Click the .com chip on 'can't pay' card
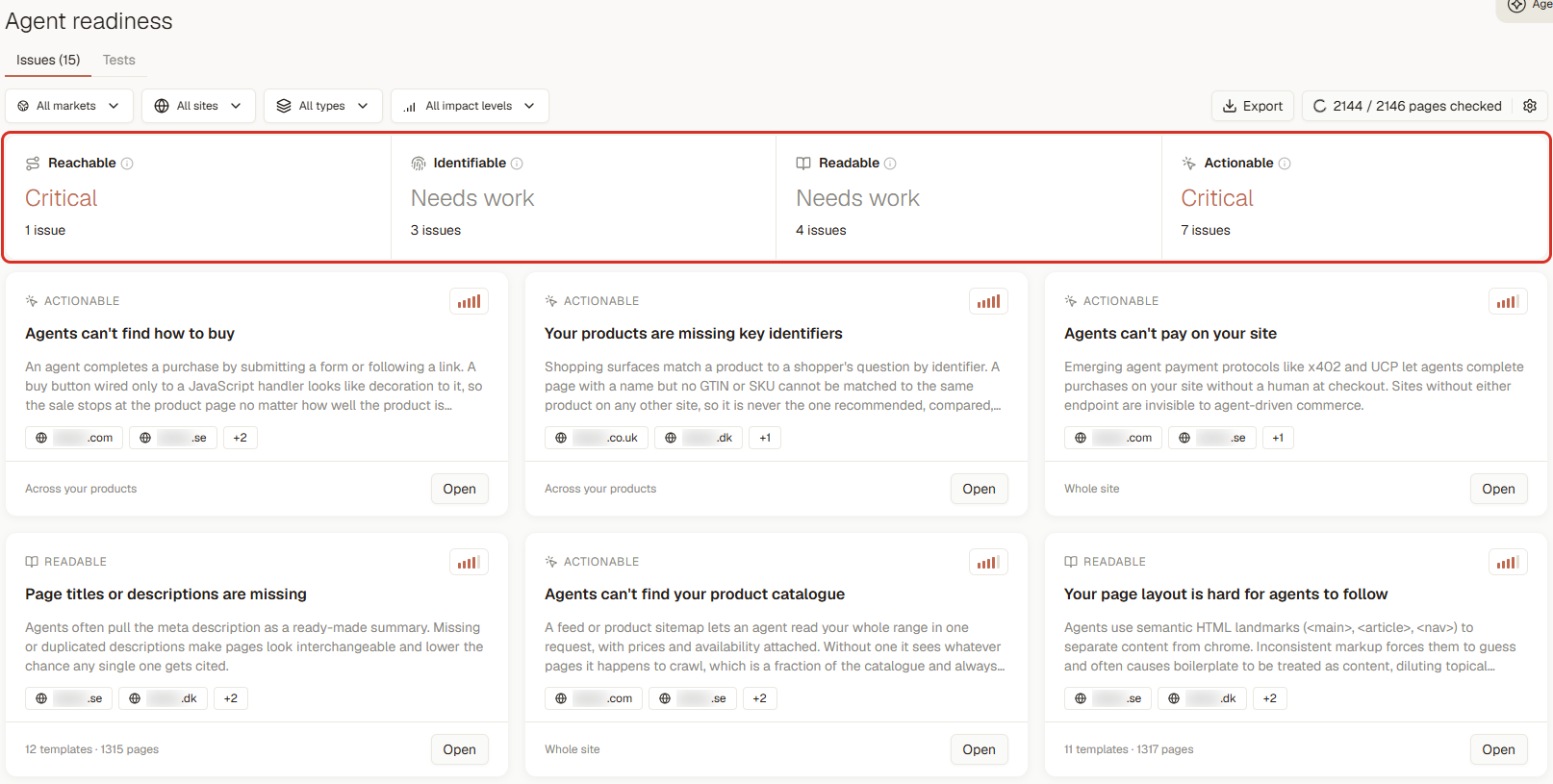Screen dimensions: 1553x784 click(x=1113, y=438)
